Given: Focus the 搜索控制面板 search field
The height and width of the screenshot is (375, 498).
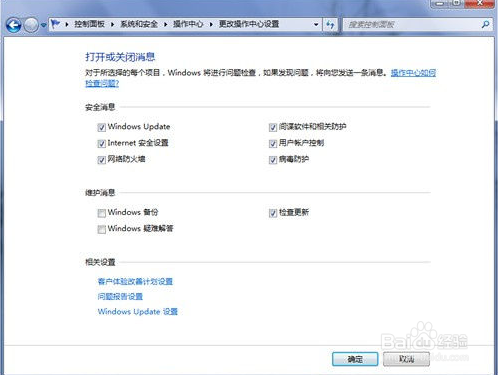Looking at the screenshot, I should pyautogui.click(x=412, y=24).
